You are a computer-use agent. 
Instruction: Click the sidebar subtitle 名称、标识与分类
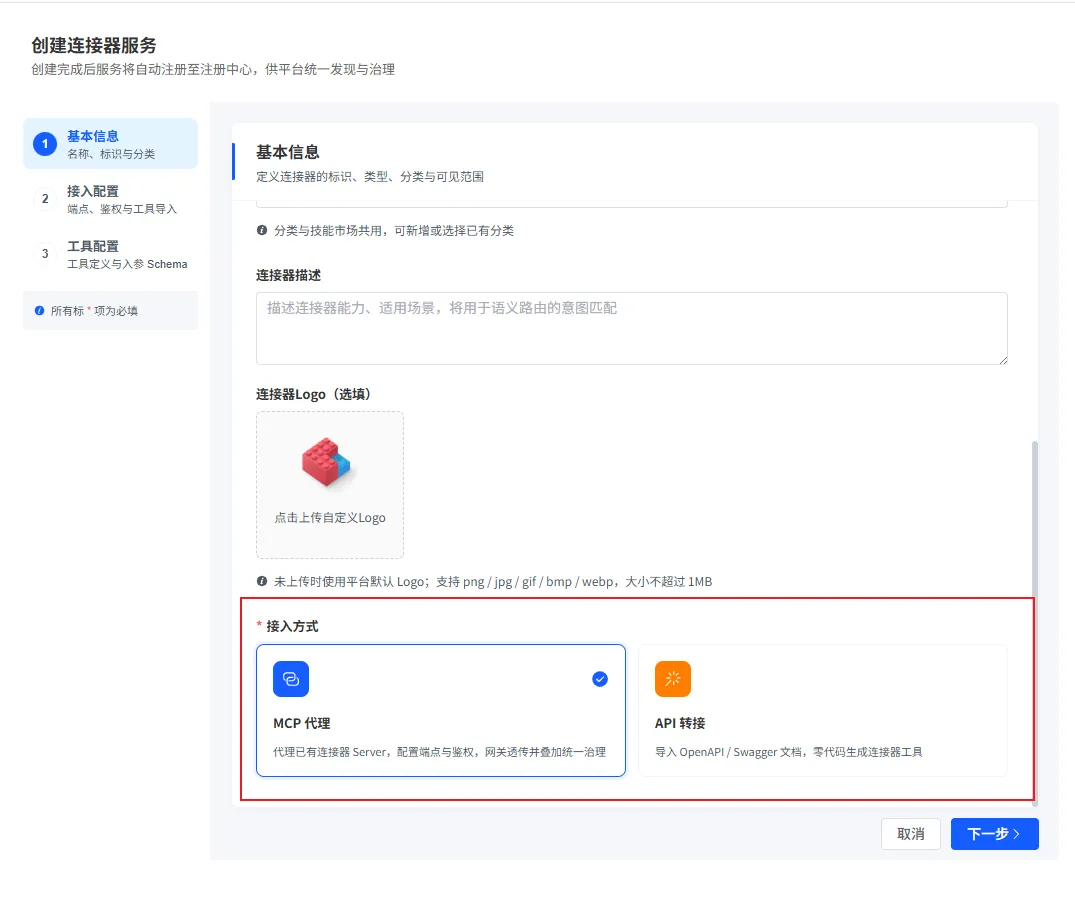pyautogui.click(x=111, y=154)
